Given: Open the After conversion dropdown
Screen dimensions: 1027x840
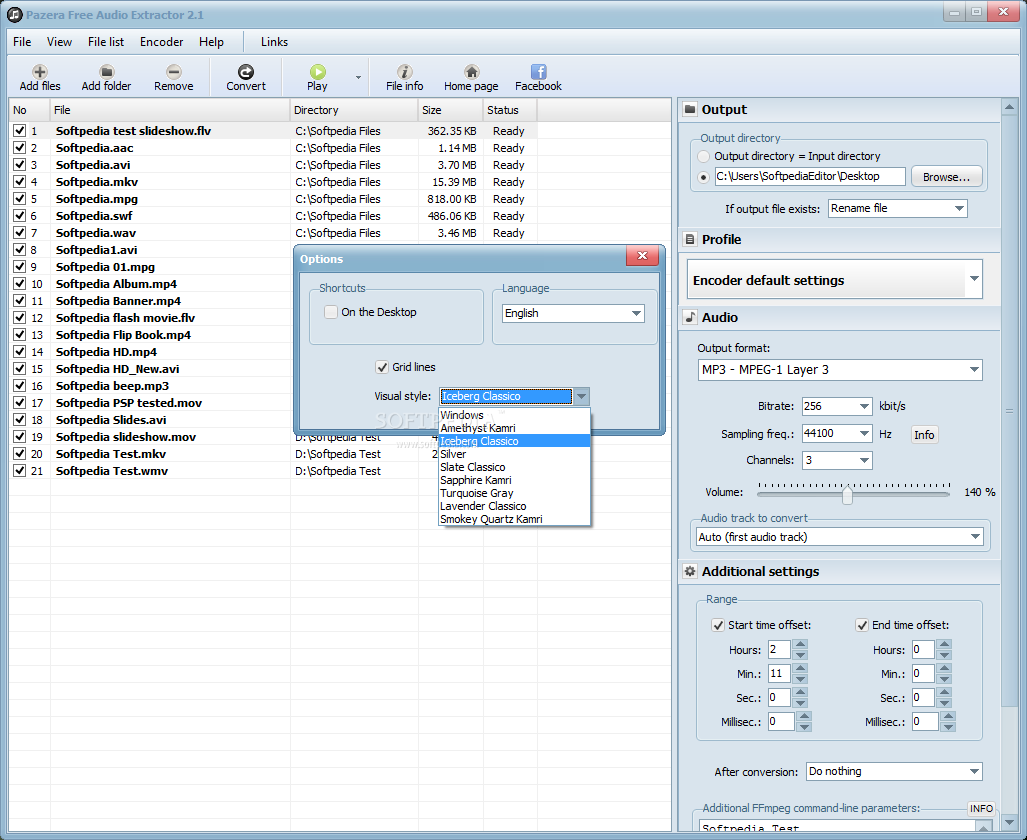Looking at the screenshot, I should [894, 771].
